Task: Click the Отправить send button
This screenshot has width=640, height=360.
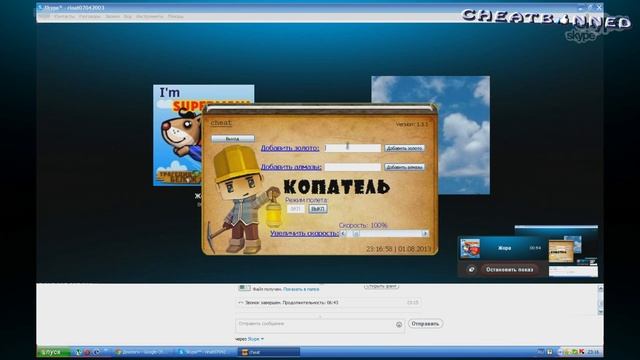Action: coord(425,324)
